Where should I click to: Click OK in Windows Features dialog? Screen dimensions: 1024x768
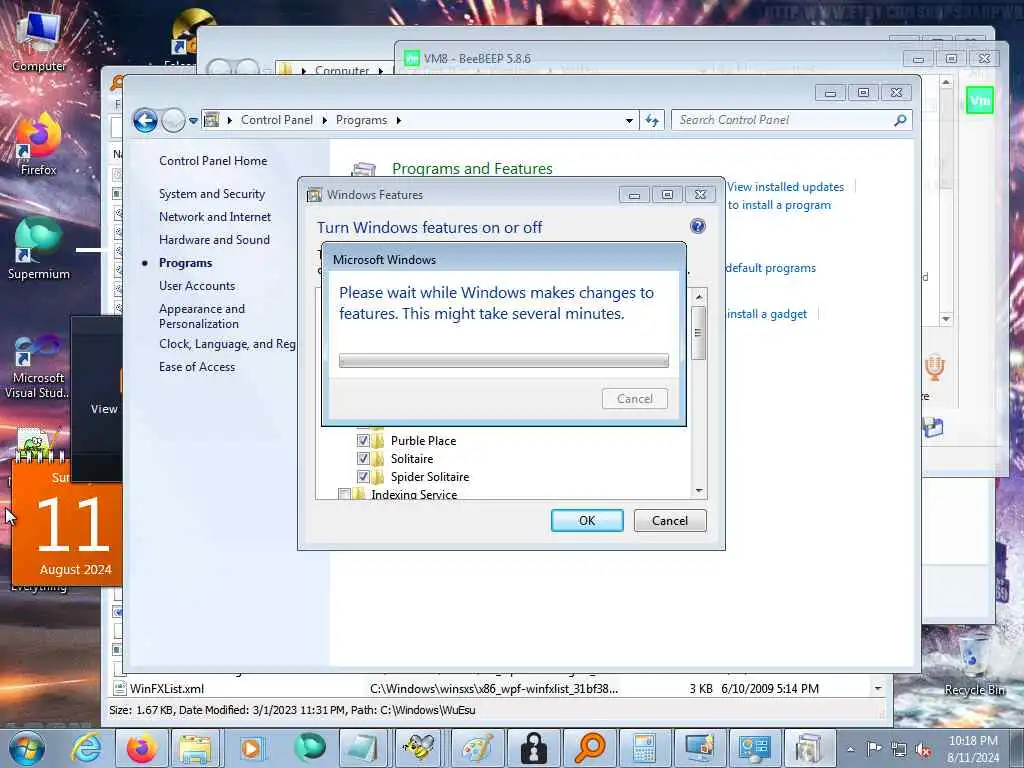coord(587,520)
